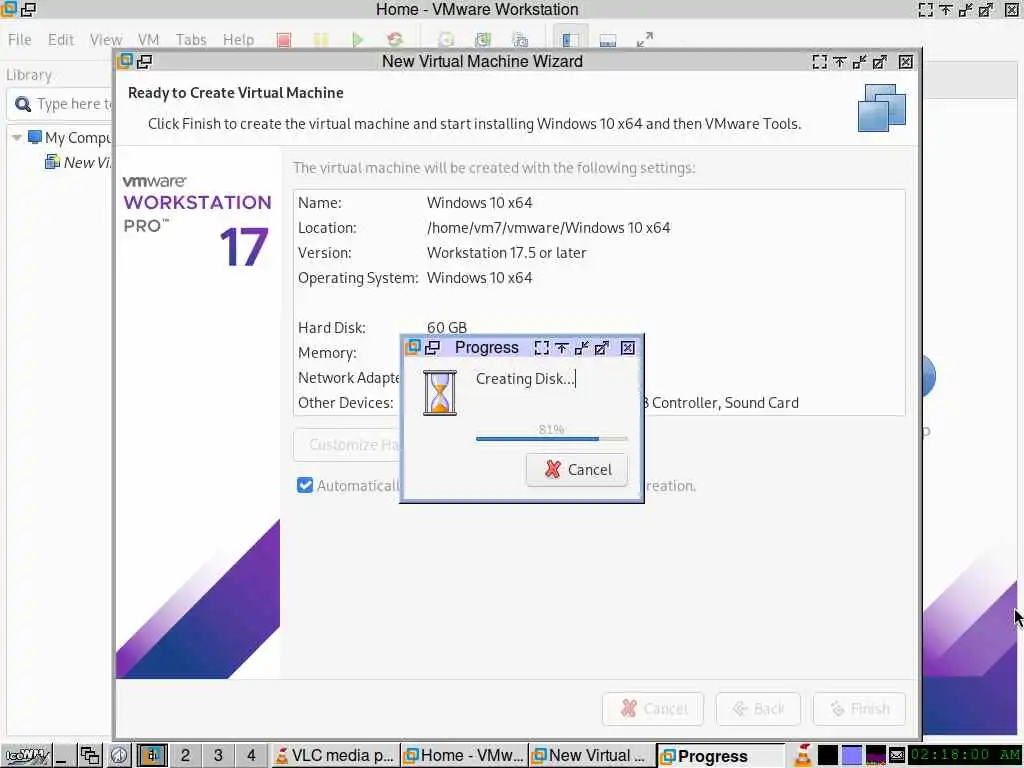Toggle the Show Library sidebar icon
The width and height of the screenshot is (1024, 768).
pyautogui.click(x=570, y=40)
